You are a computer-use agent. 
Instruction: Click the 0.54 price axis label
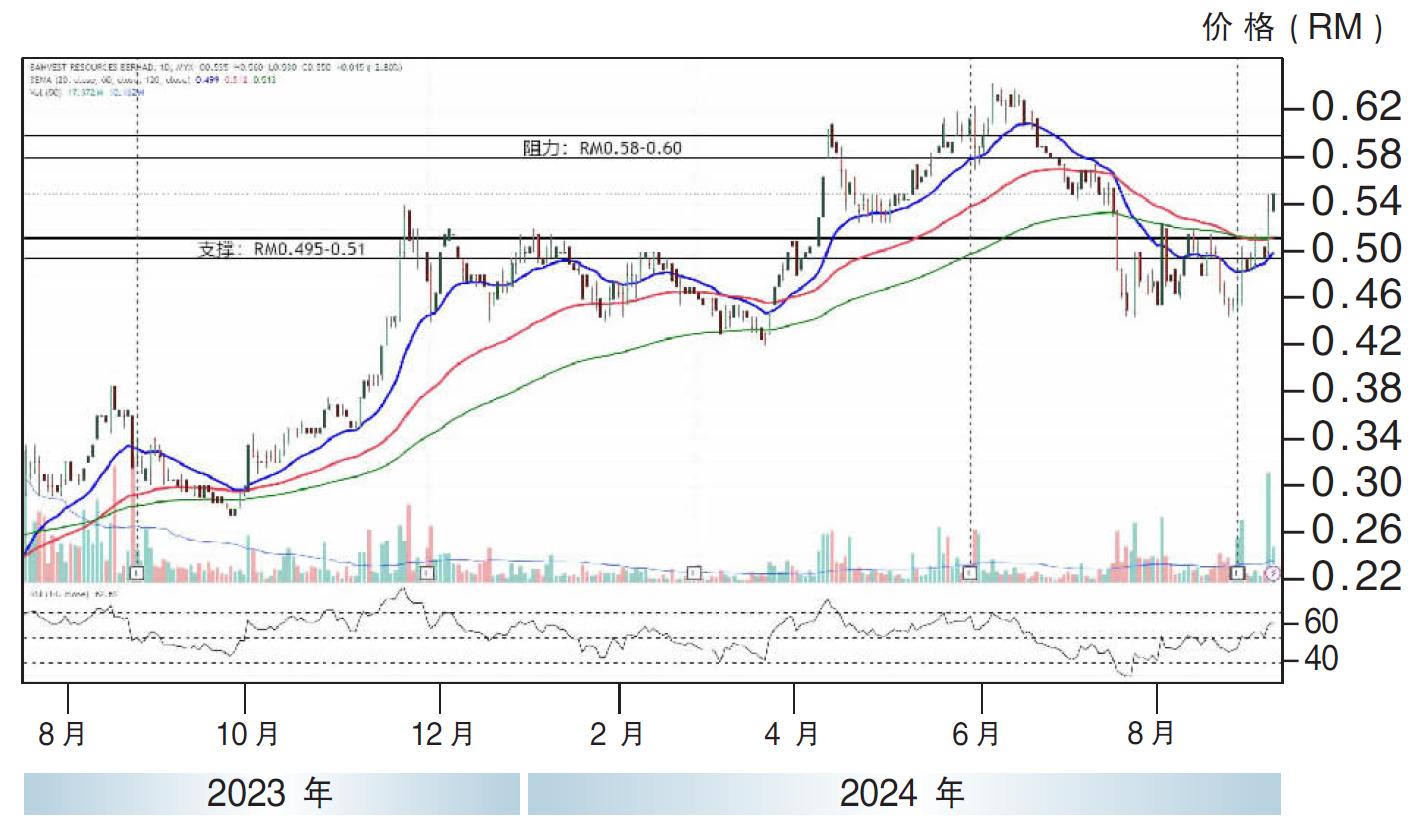[1355, 202]
